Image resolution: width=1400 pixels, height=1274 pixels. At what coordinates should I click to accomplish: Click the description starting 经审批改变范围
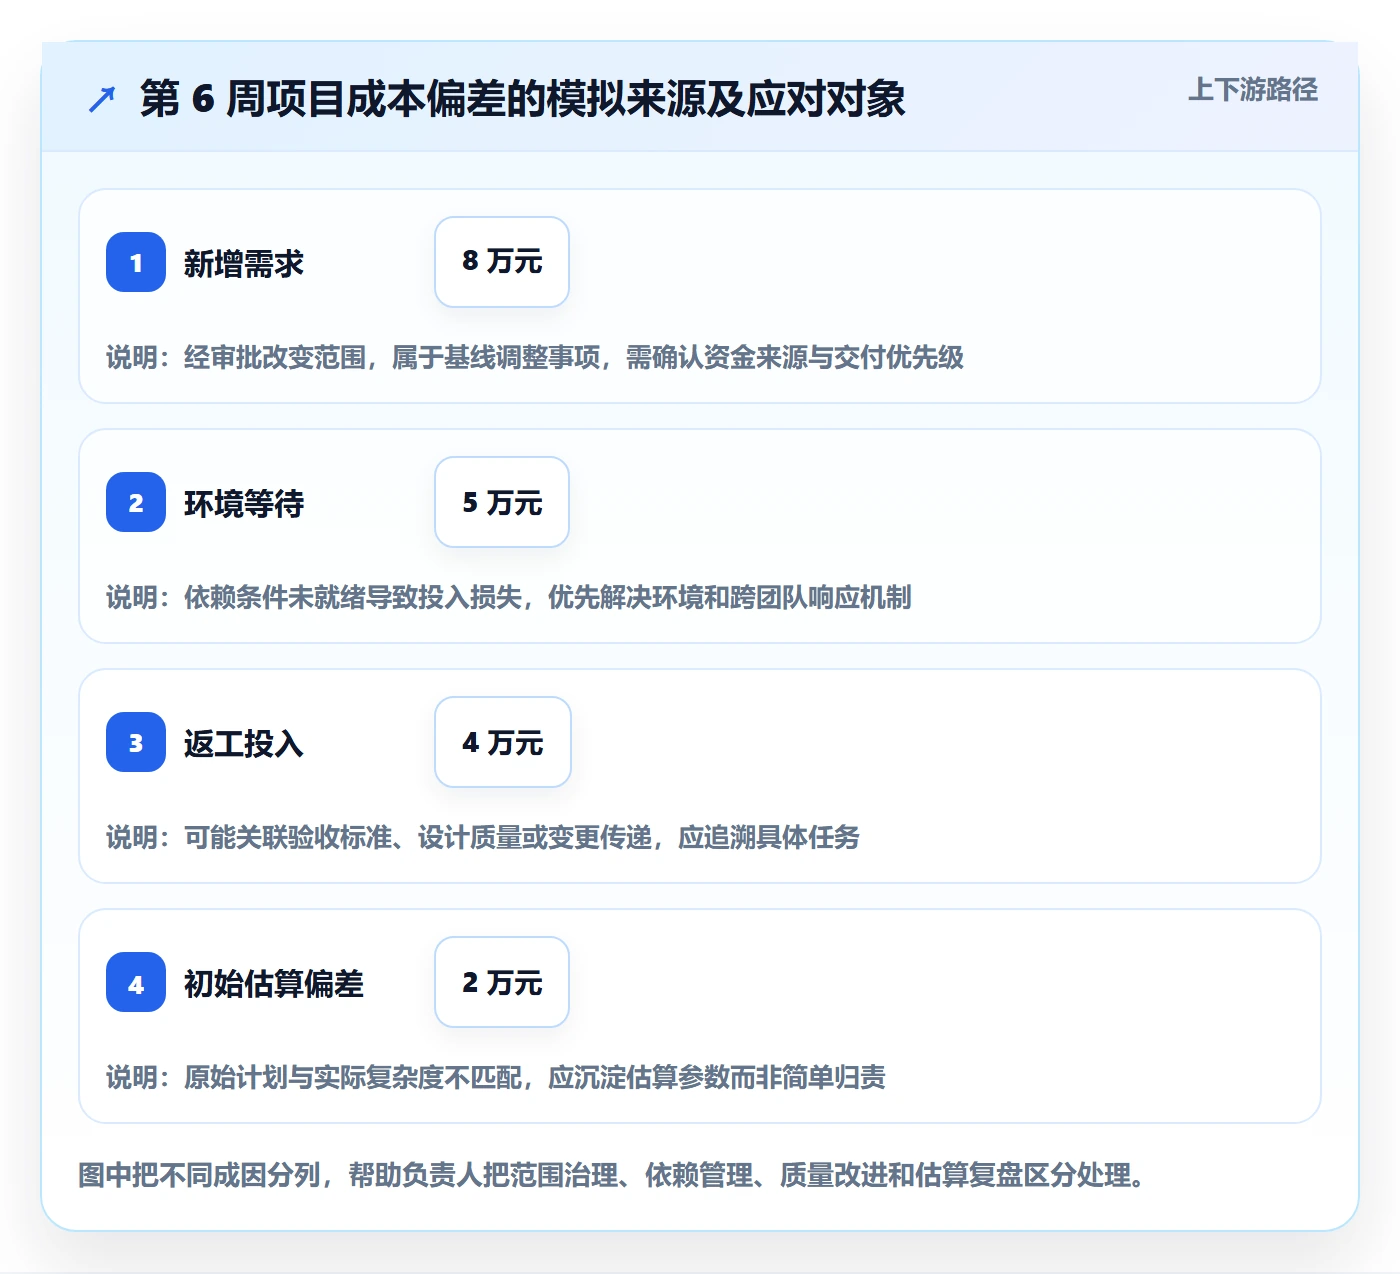[x=535, y=358]
